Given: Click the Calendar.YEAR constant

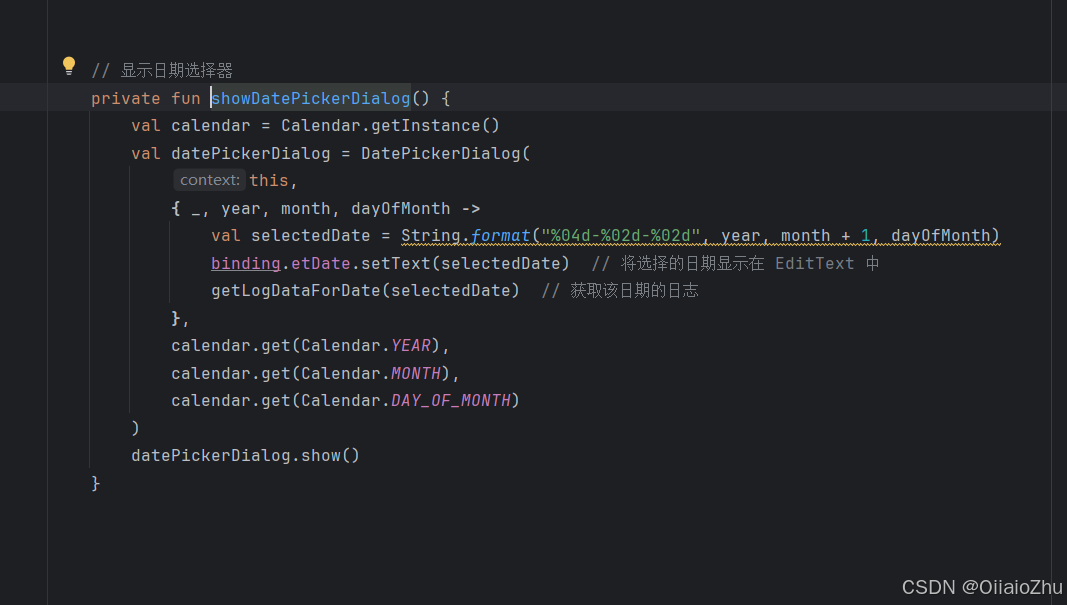Looking at the screenshot, I should coord(411,346).
